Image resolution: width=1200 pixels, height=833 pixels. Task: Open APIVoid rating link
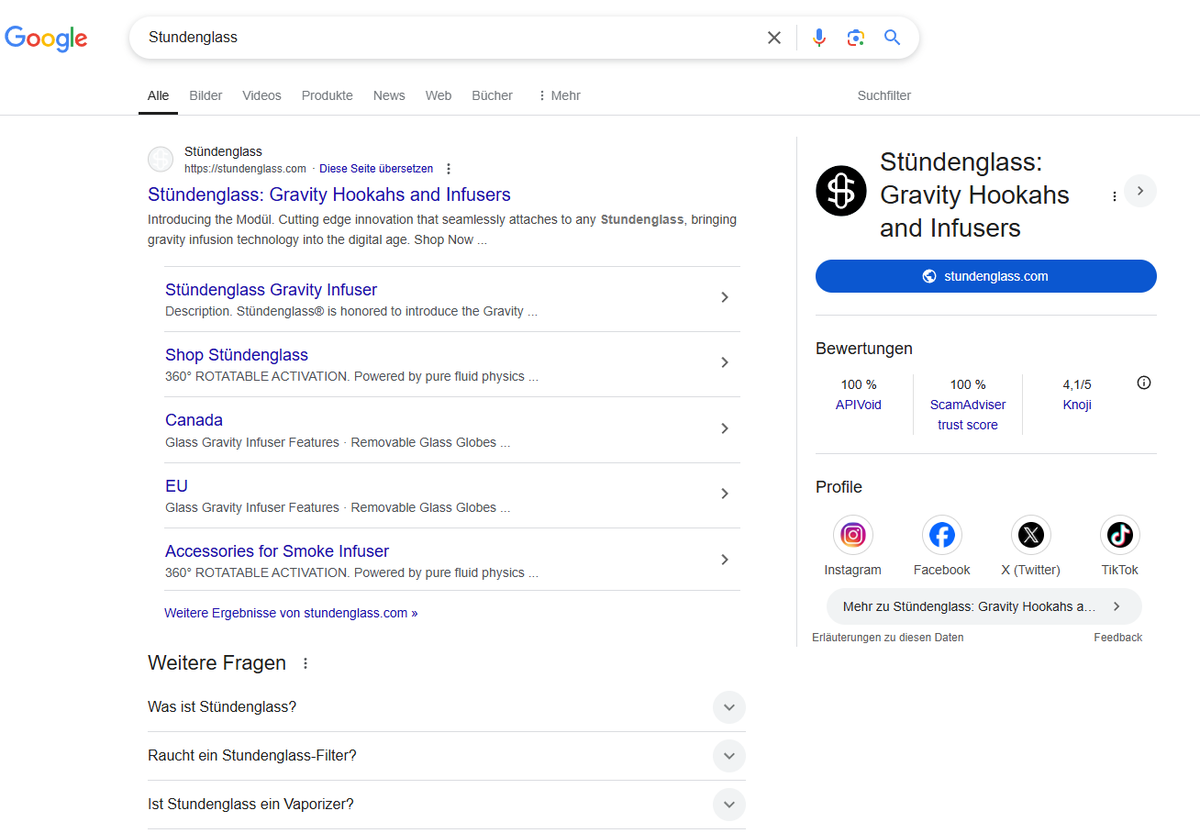[x=858, y=405]
